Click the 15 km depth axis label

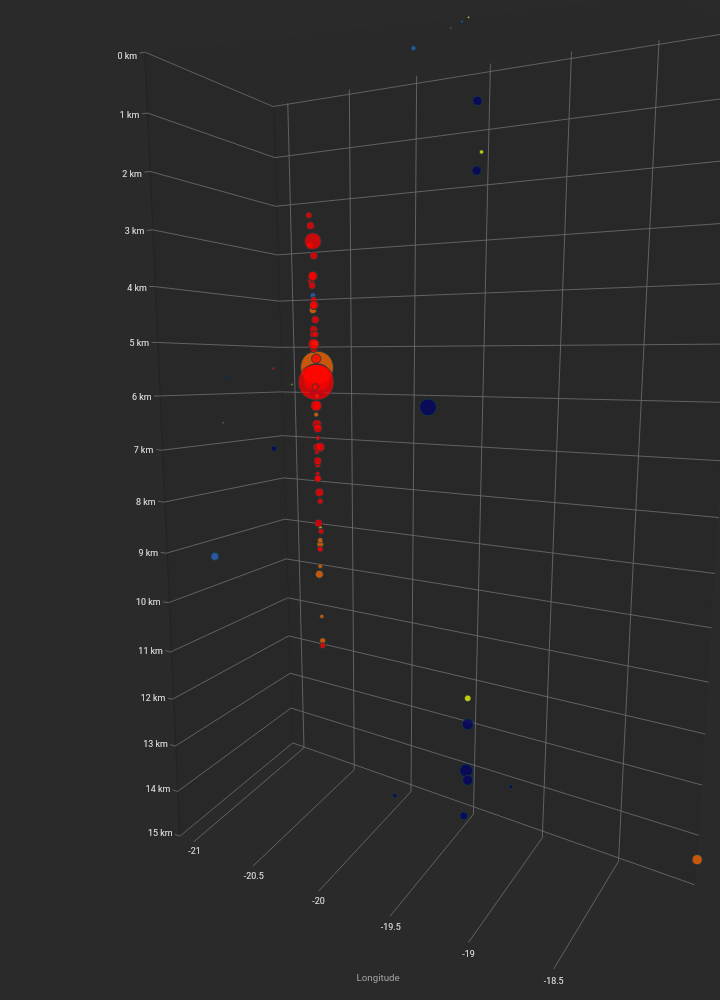click(x=160, y=833)
